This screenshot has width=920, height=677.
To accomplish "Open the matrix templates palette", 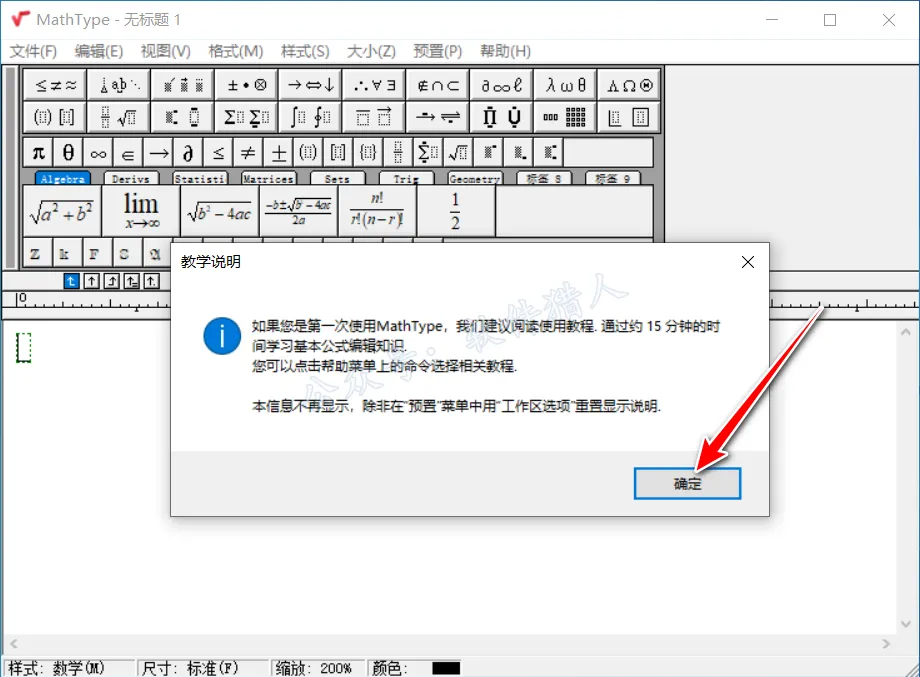I will coord(566,117).
